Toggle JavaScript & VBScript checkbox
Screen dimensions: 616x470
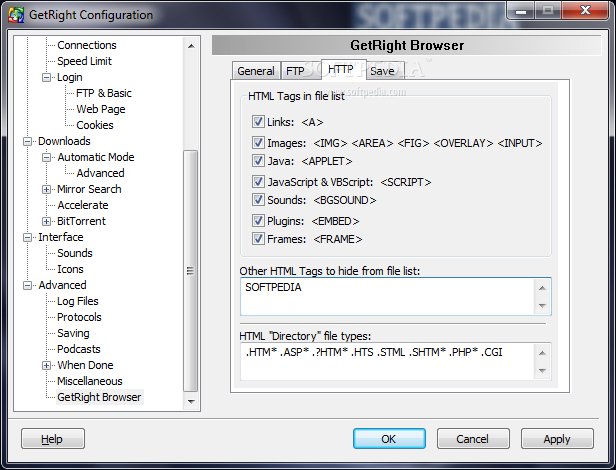coord(258,182)
